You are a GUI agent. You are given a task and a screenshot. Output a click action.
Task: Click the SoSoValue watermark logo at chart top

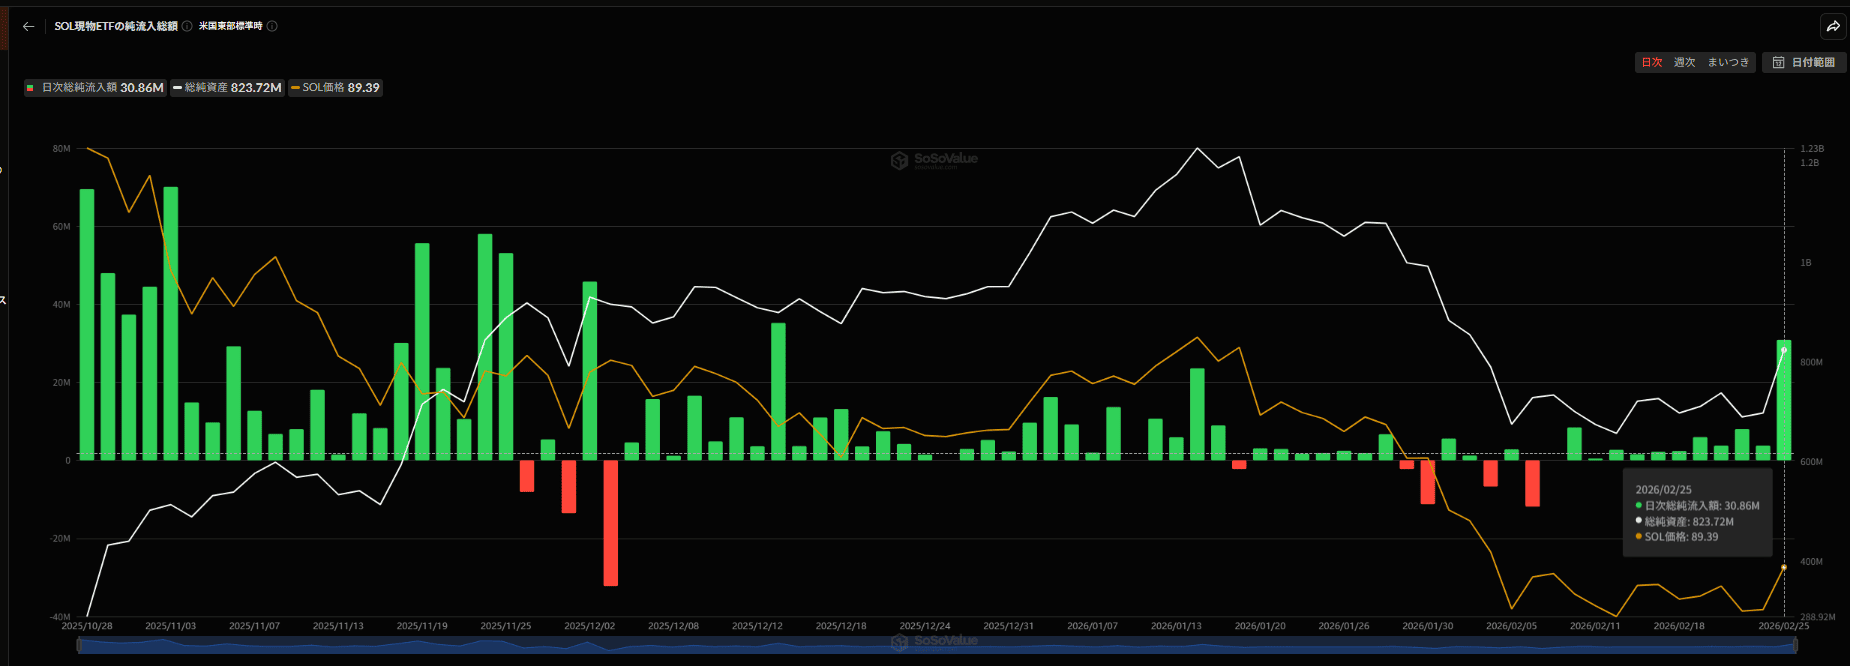[899, 160]
